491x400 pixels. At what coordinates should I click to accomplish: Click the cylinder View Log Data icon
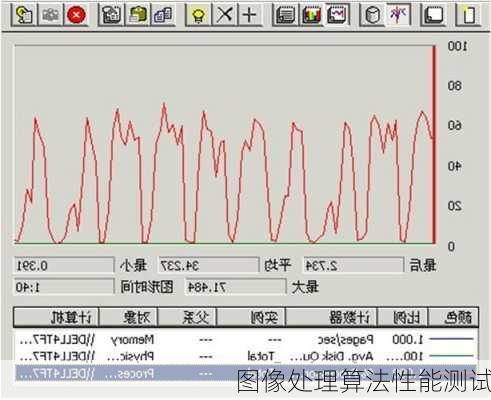click(372, 15)
